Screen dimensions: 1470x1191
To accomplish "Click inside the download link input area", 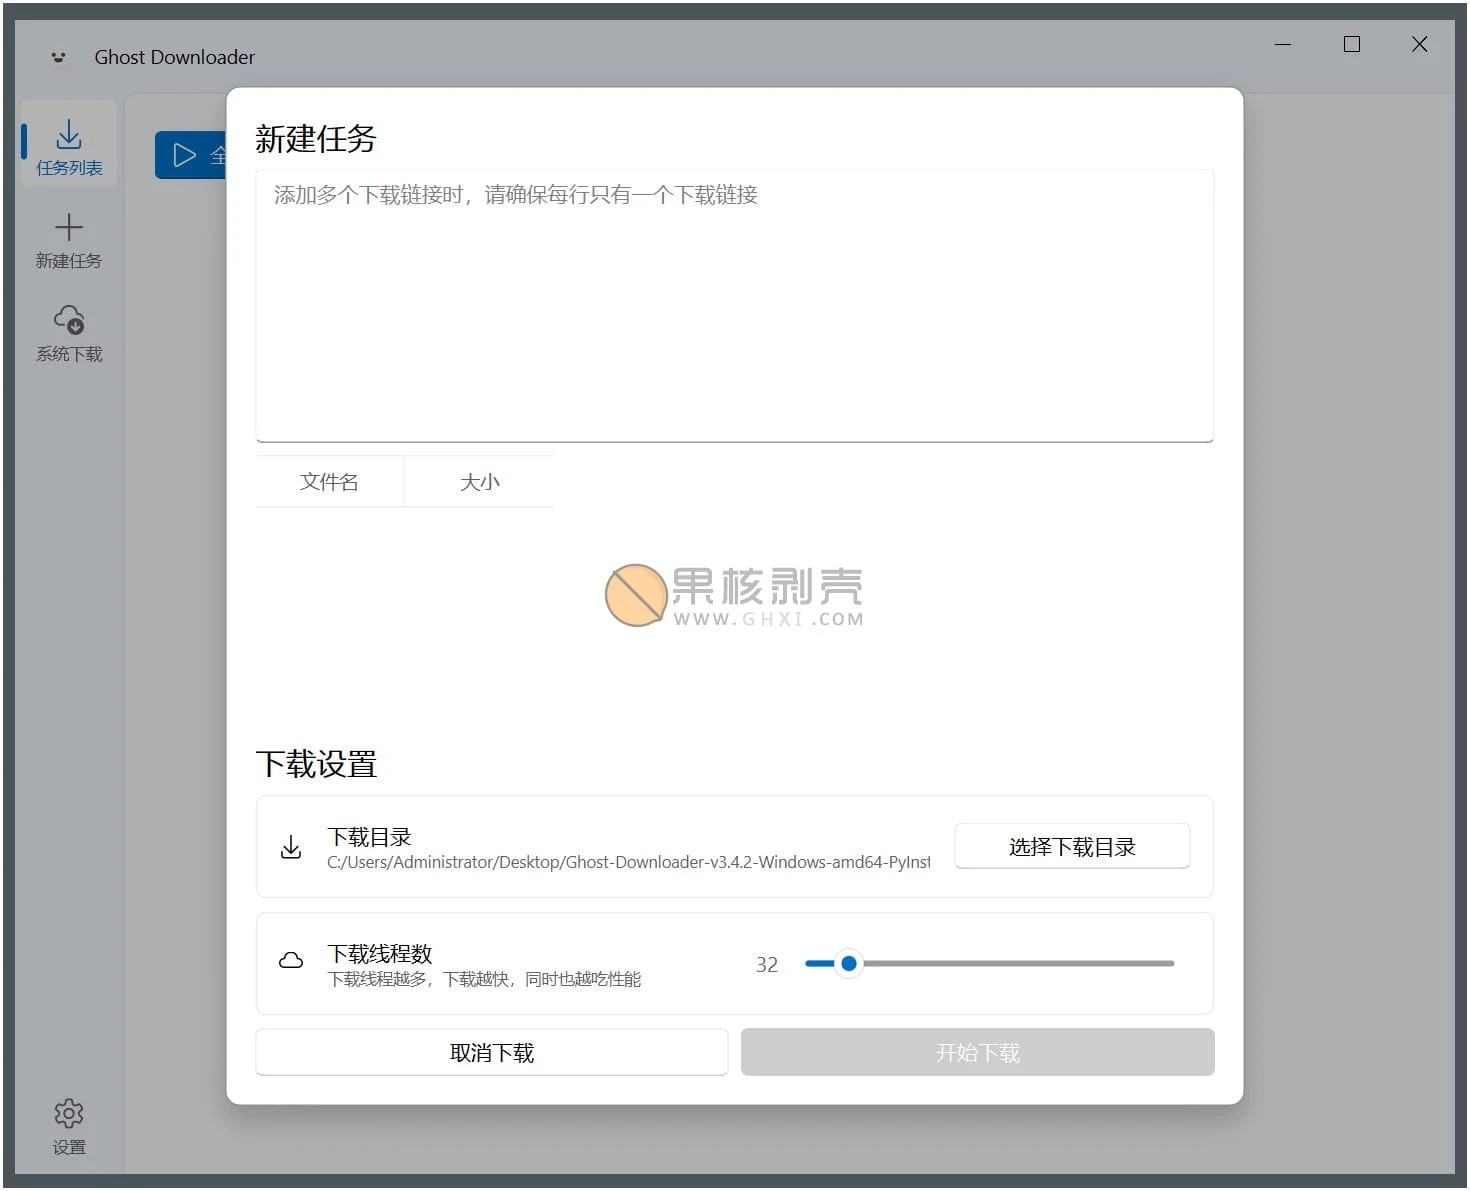I will pyautogui.click(x=735, y=305).
